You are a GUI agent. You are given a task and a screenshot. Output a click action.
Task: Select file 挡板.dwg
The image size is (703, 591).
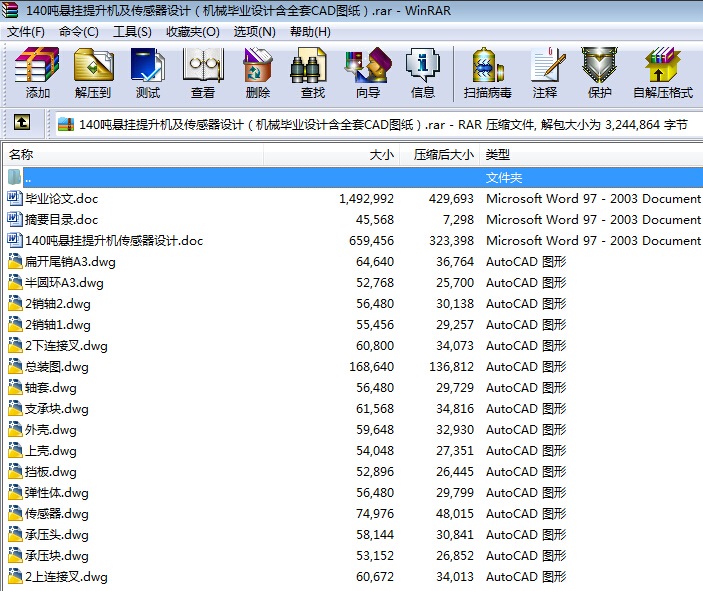51,472
